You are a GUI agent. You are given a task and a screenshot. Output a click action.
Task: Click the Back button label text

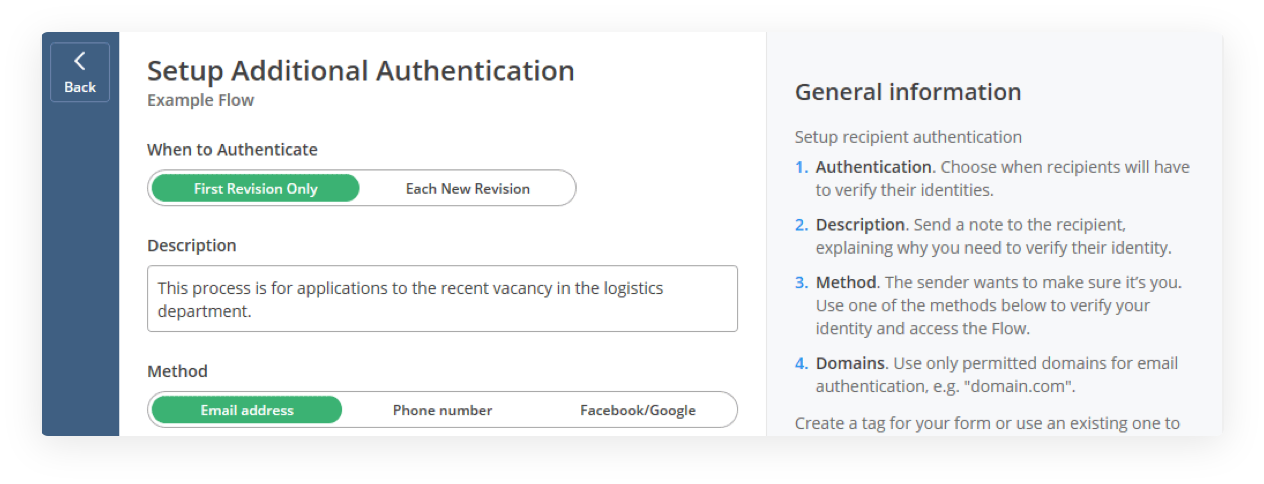(80, 87)
